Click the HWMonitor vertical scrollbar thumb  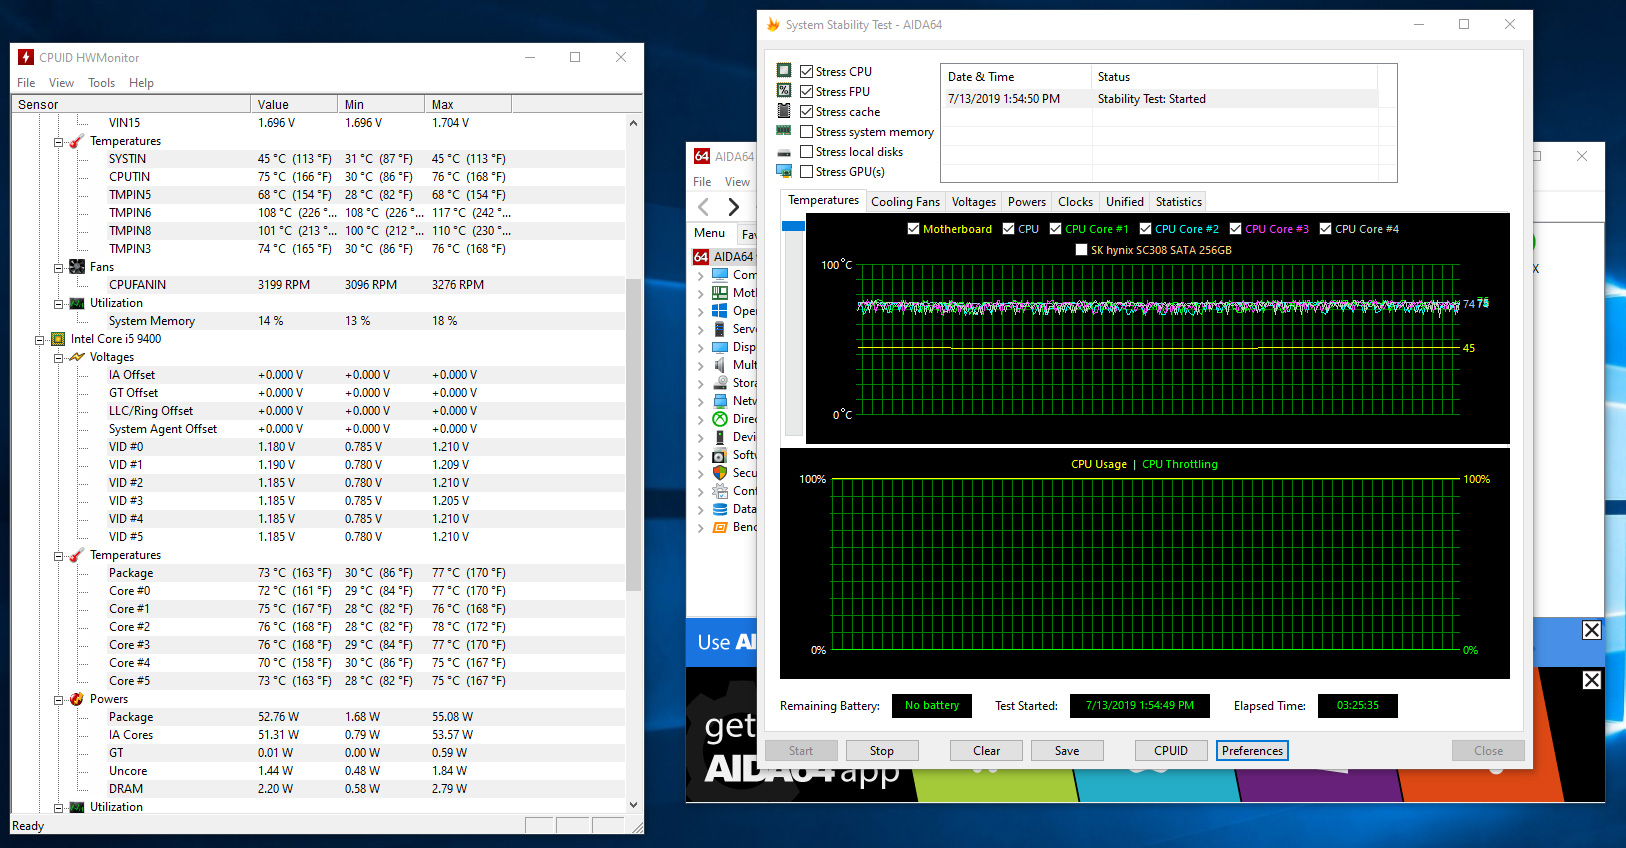coord(633,434)
